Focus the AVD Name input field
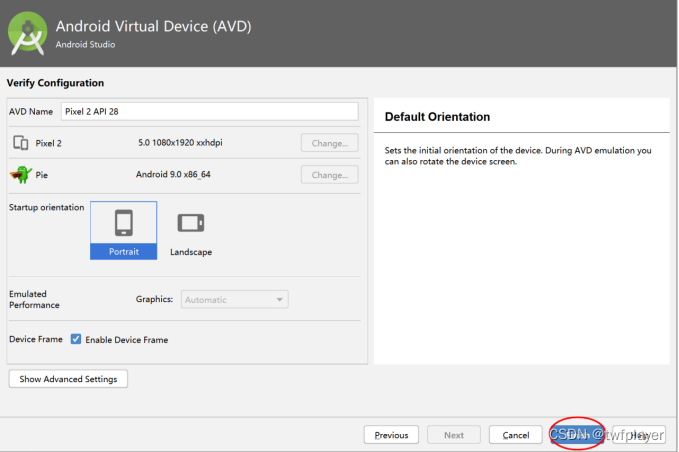The width and height of the screenshot is (679, 452). click(210, 112)
